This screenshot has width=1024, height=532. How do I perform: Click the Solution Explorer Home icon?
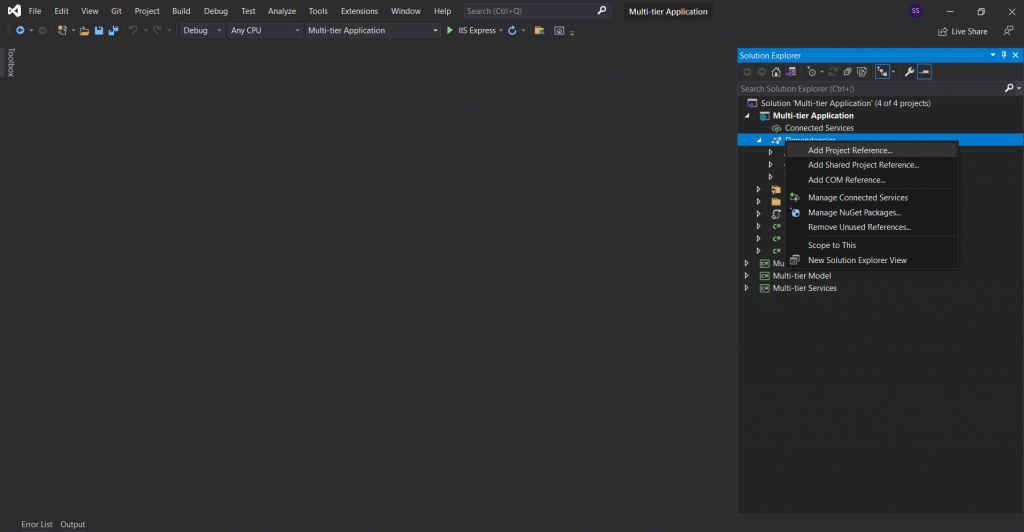(776, 72)
